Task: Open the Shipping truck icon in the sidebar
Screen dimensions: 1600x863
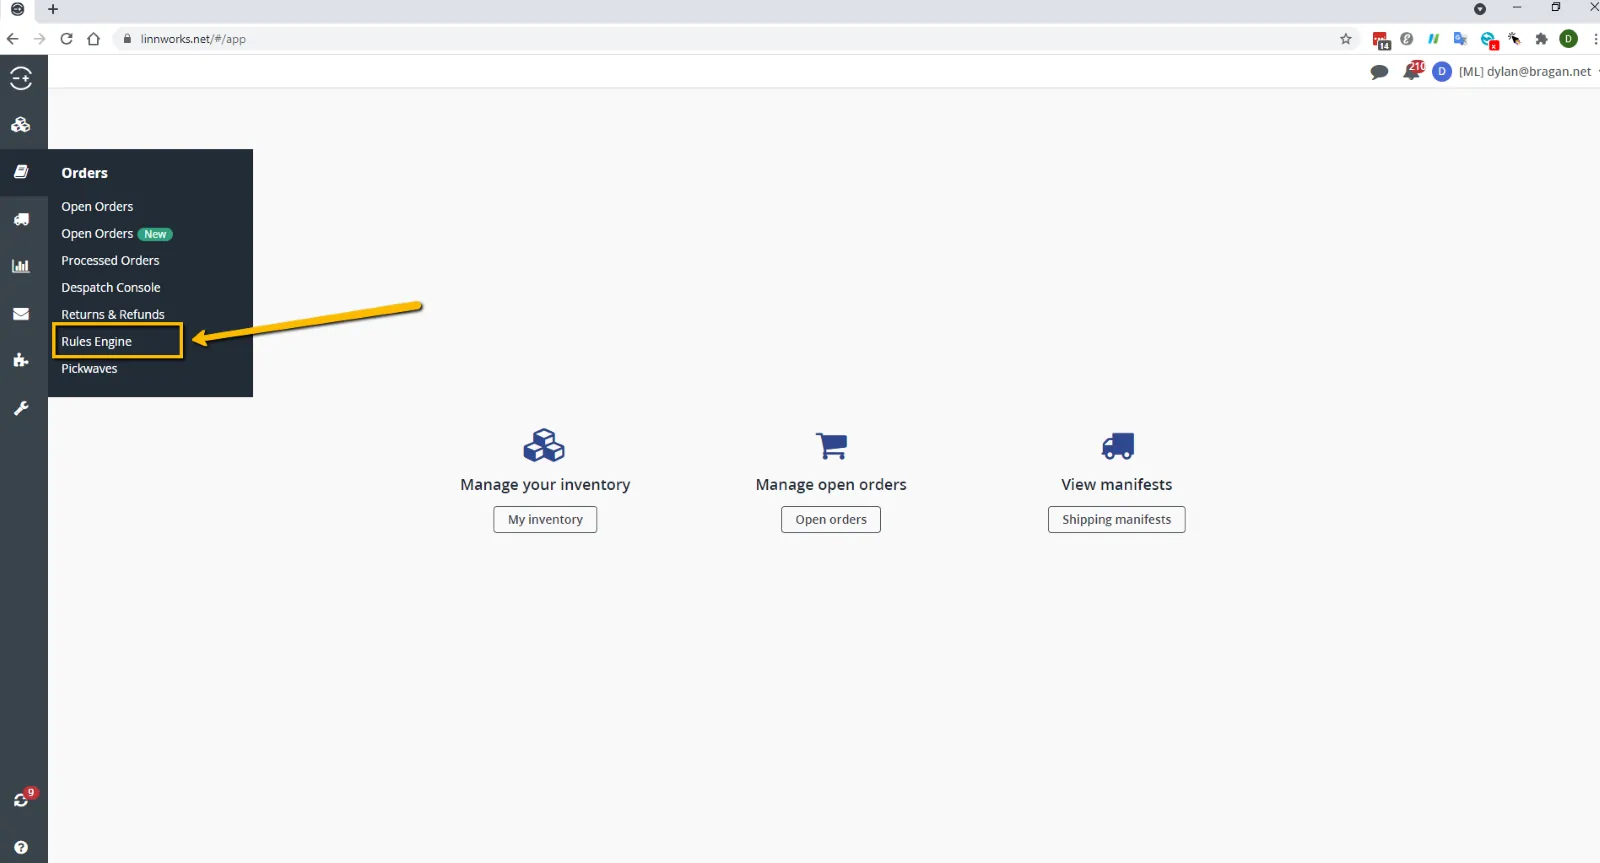Action: (x=21, y=219)
